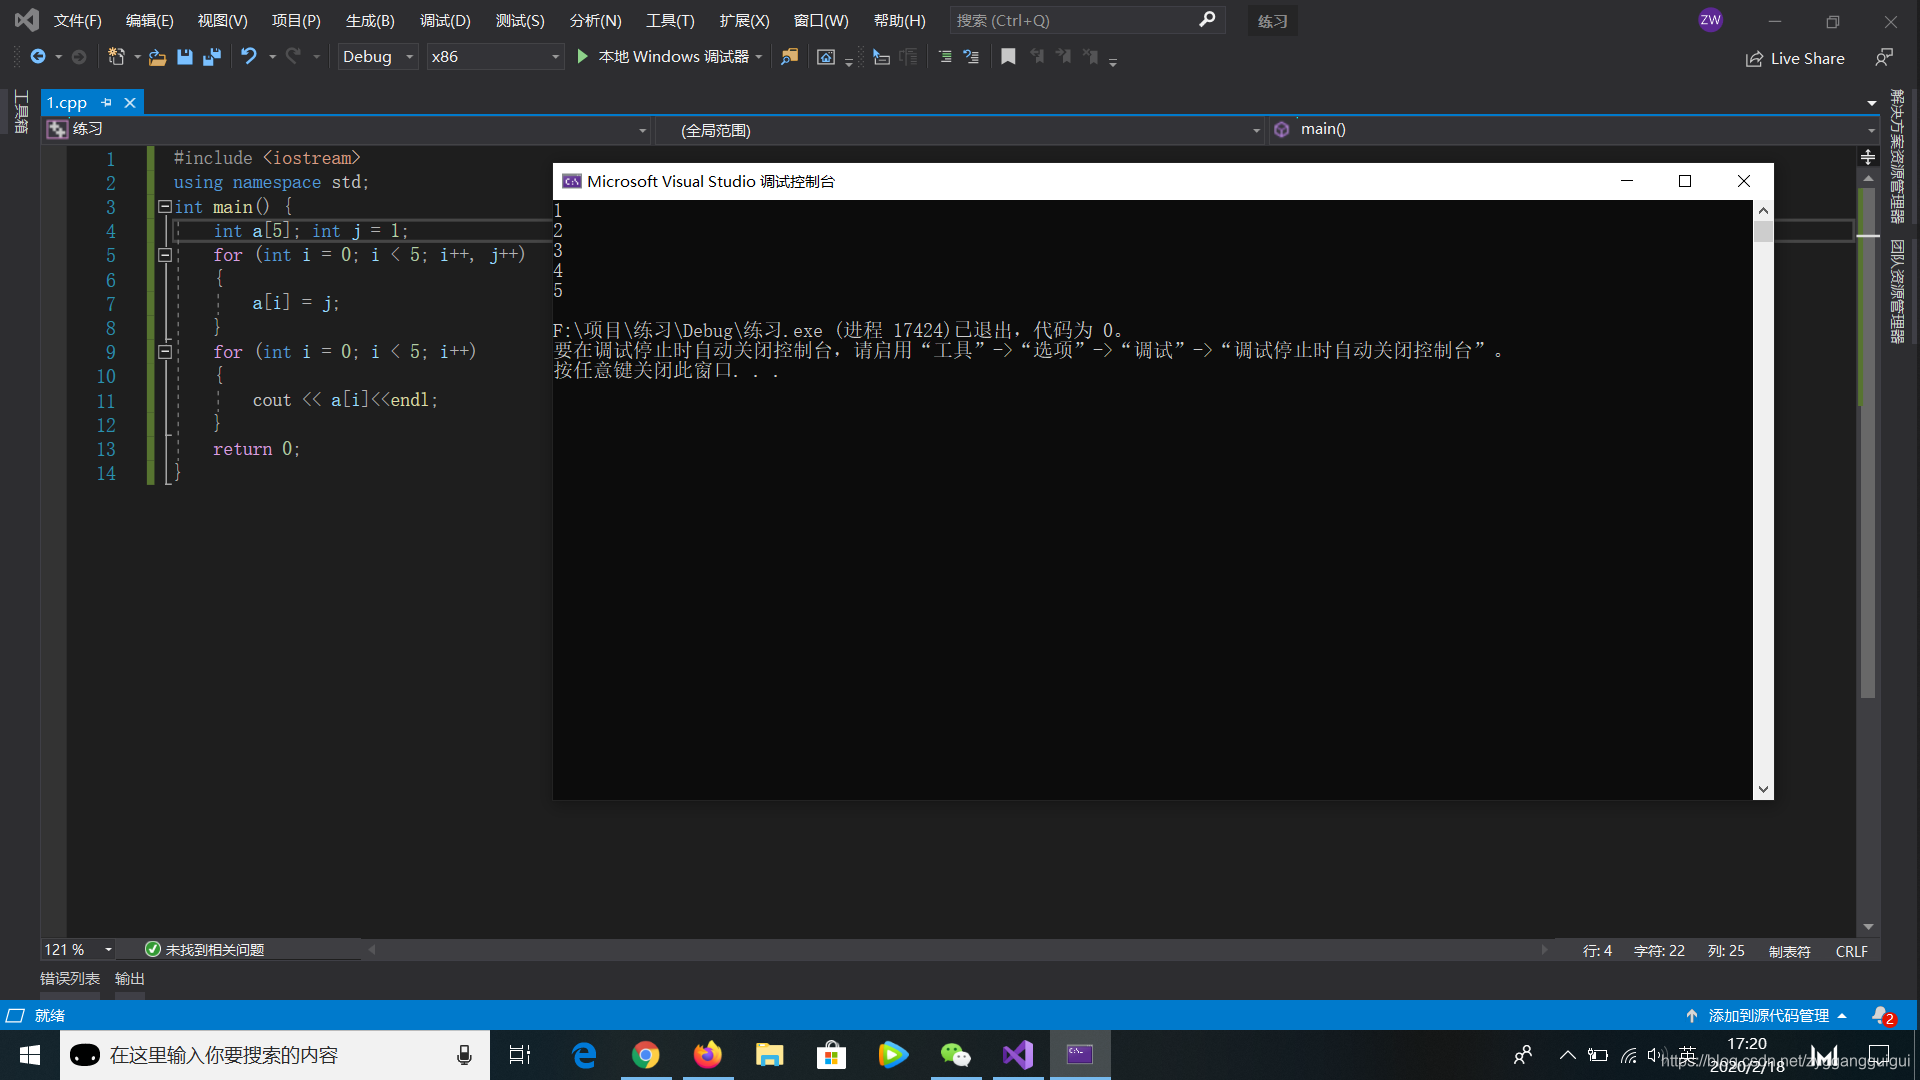Click the console window scroll down arrow
The width and height of the screenshot is (1920, 1080).
(x=1763, y=789)
